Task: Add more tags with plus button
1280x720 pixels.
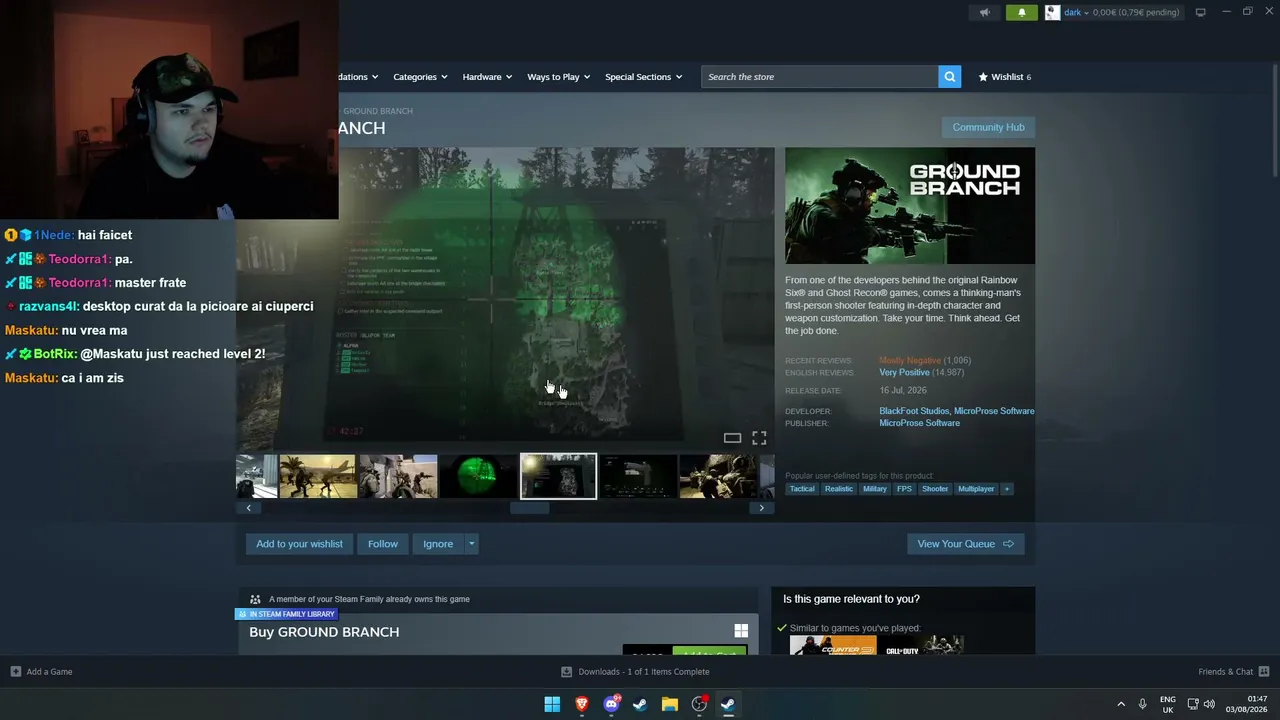Action: pyautogui.click(x=1007, y=489)
